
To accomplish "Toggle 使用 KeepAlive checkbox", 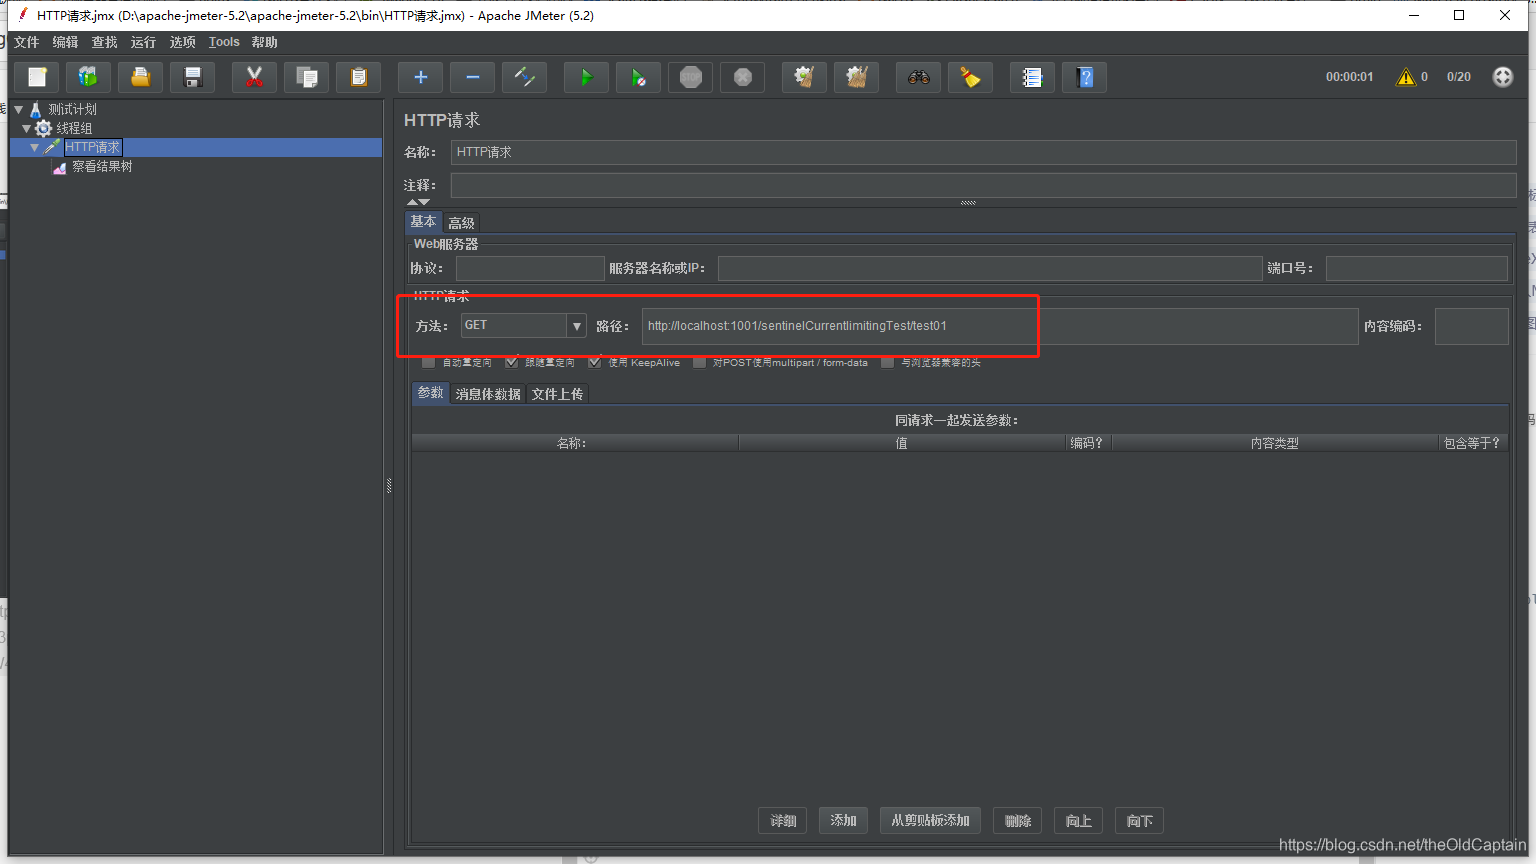I will [595, 362].
